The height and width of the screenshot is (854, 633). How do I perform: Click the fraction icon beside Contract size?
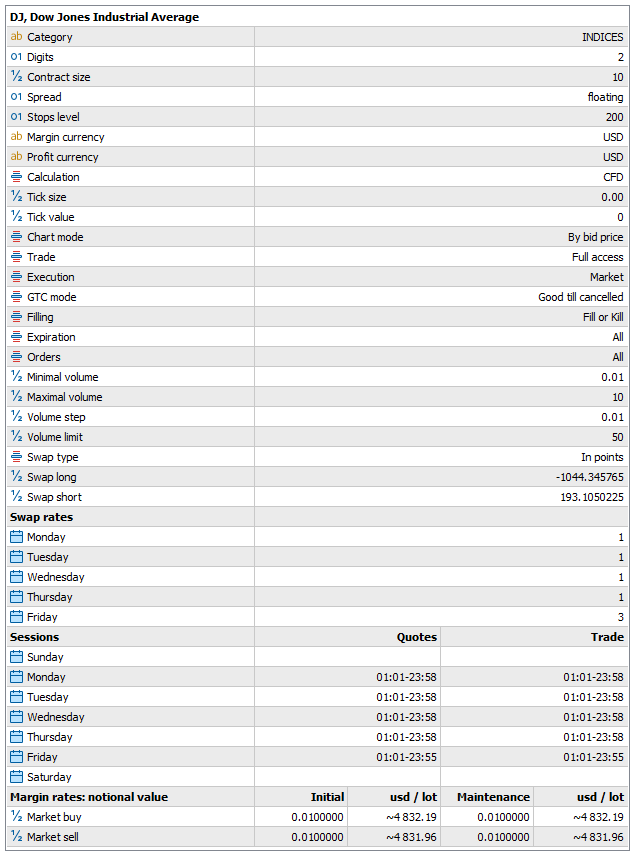(16, 77)
